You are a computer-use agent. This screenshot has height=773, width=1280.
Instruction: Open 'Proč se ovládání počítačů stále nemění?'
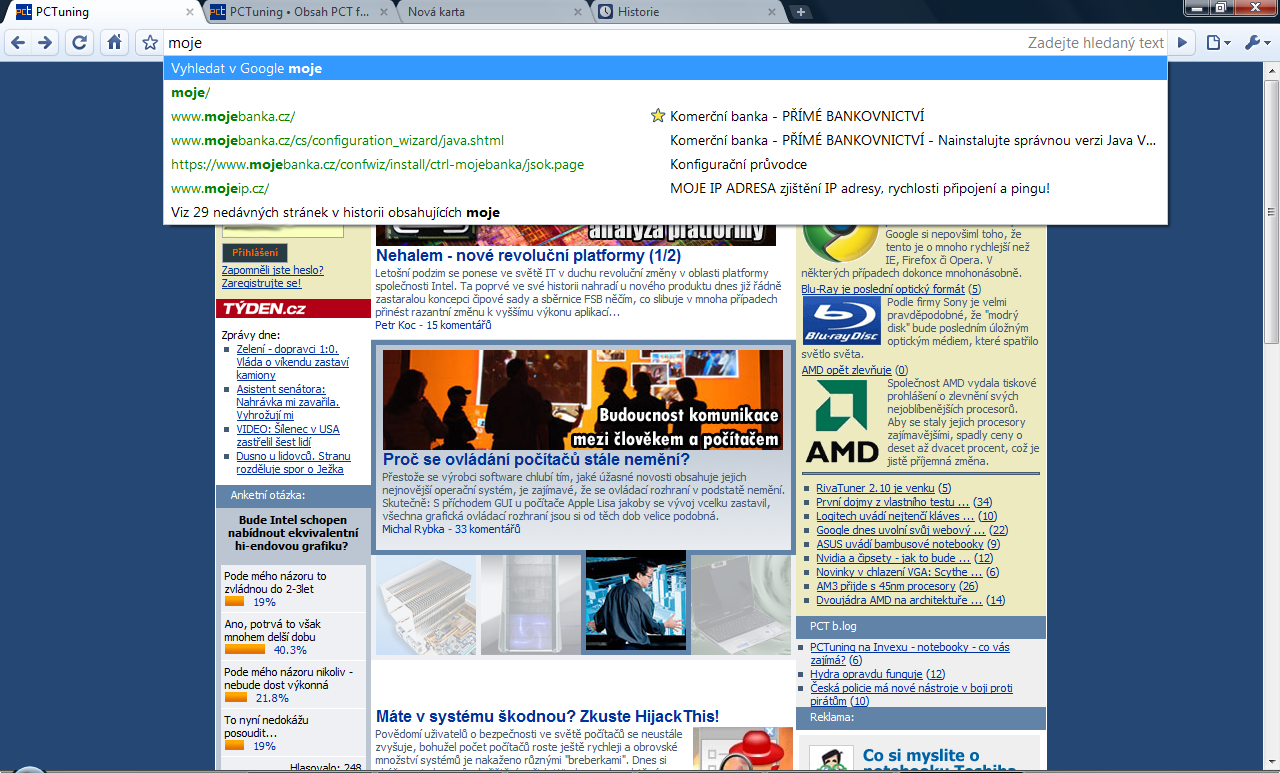(536, 460)
